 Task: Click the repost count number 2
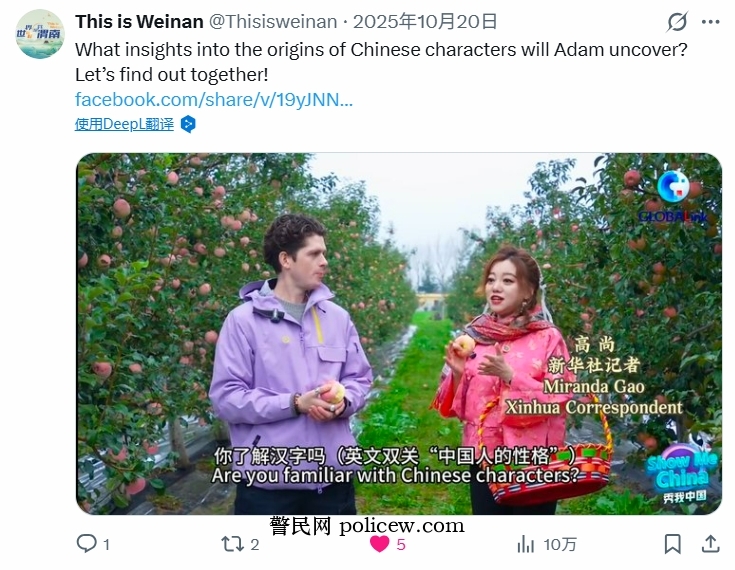click(255, 545)
